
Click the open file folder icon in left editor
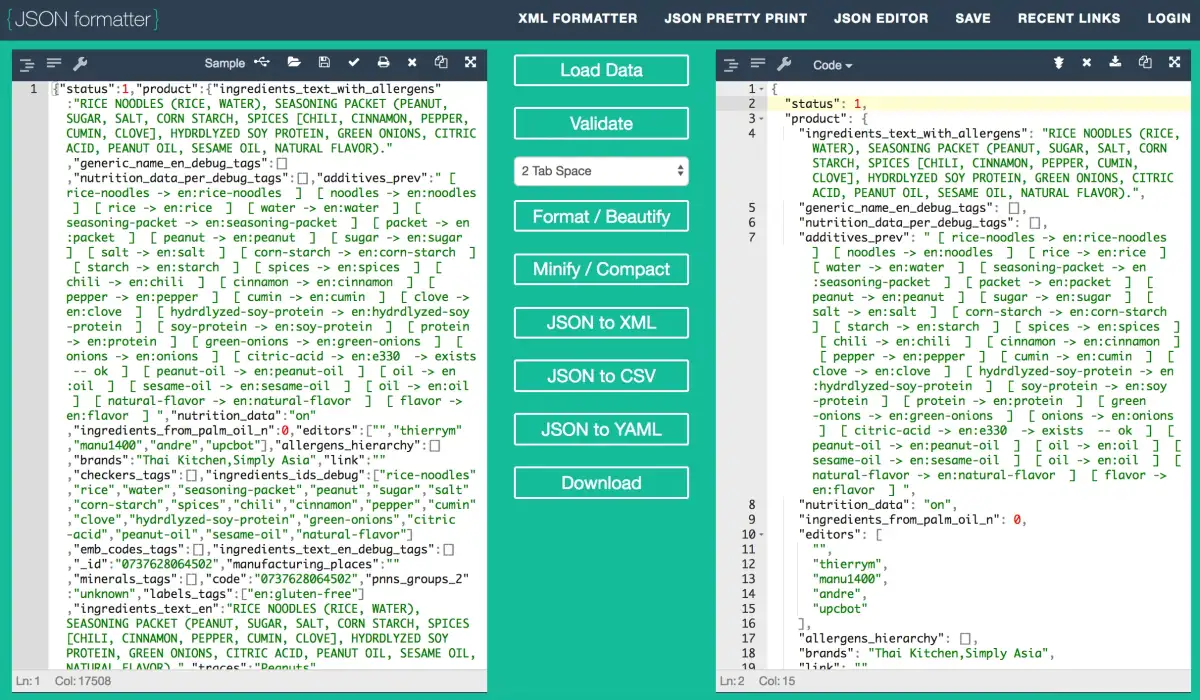coord(294,63)
